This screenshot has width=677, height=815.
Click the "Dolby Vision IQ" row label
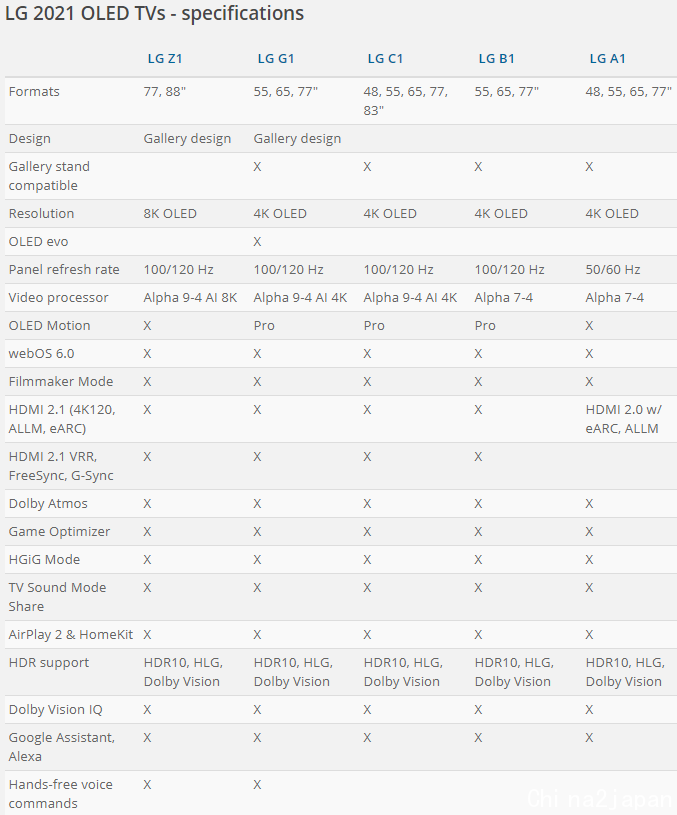[55, 710]
